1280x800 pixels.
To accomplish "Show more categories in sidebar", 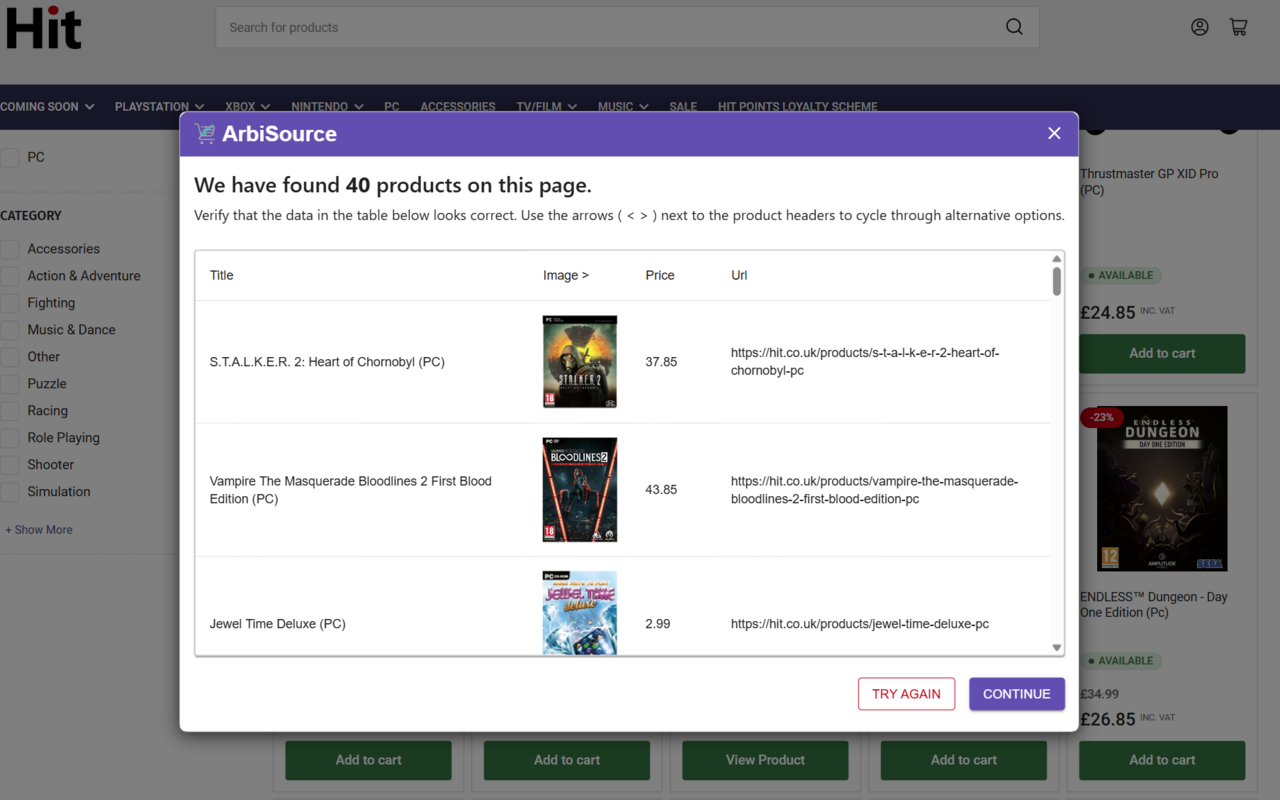I will 39,530.
